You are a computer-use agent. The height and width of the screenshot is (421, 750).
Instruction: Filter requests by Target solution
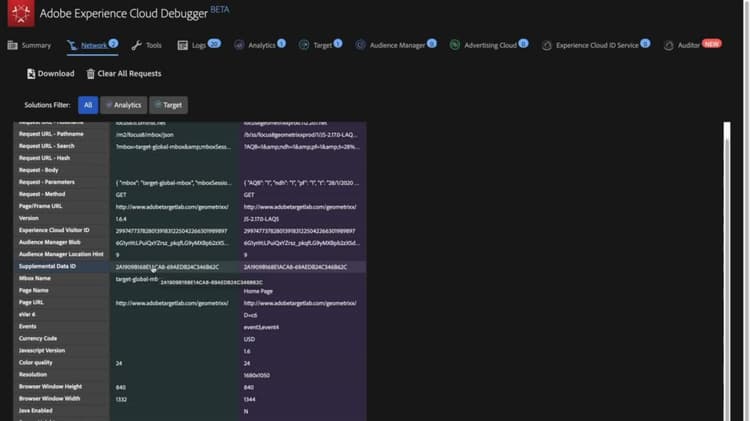[x=168, y=105]
